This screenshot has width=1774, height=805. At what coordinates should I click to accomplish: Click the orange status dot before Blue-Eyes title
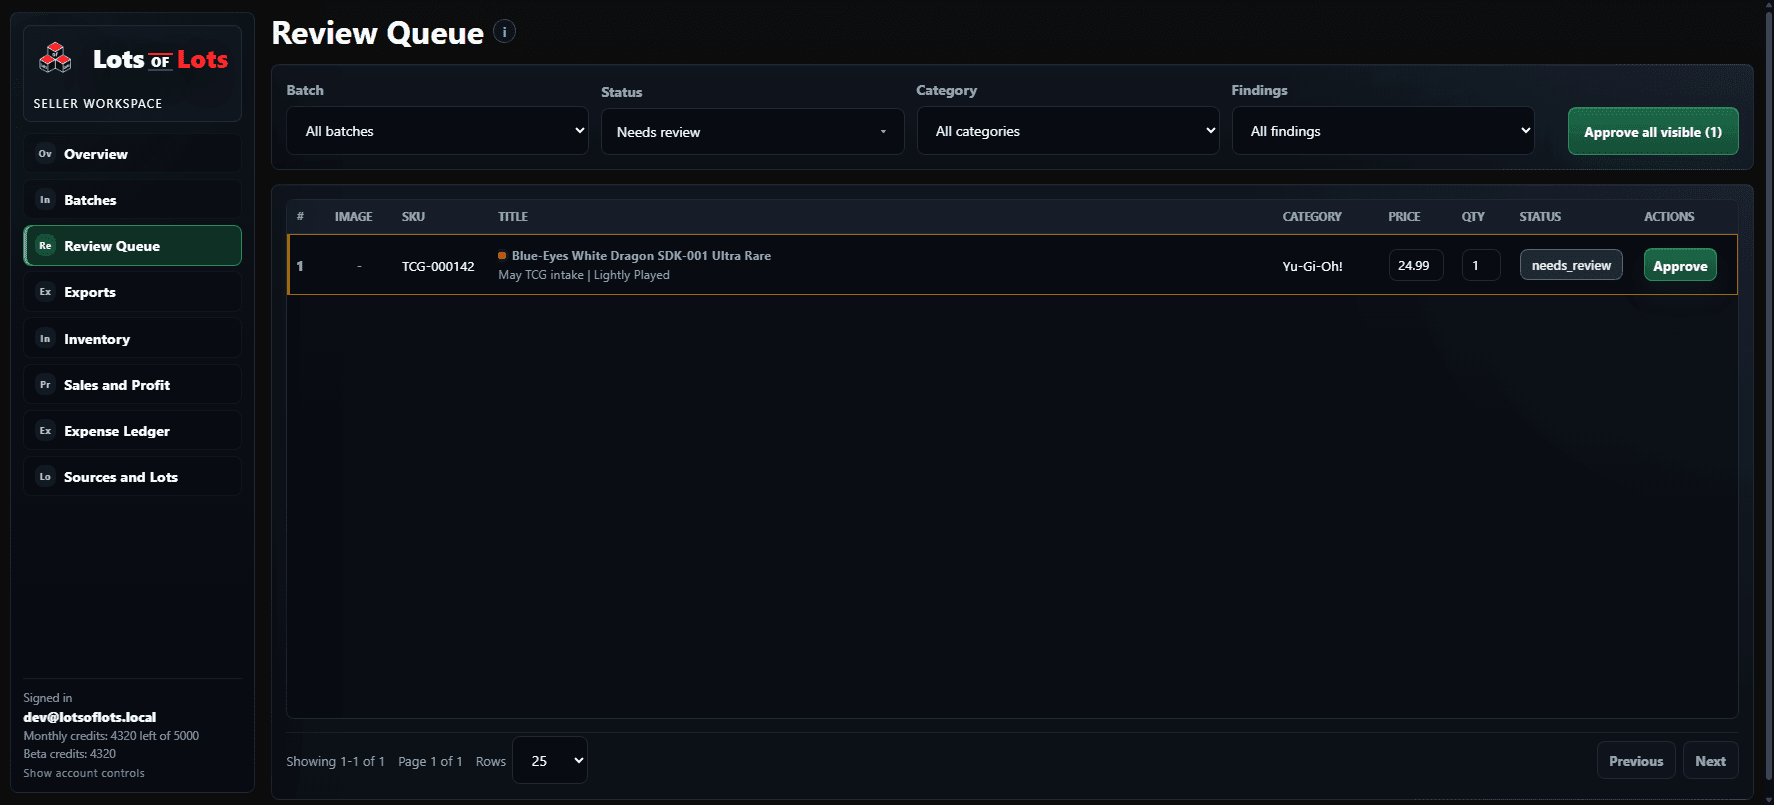coord(502,256)
